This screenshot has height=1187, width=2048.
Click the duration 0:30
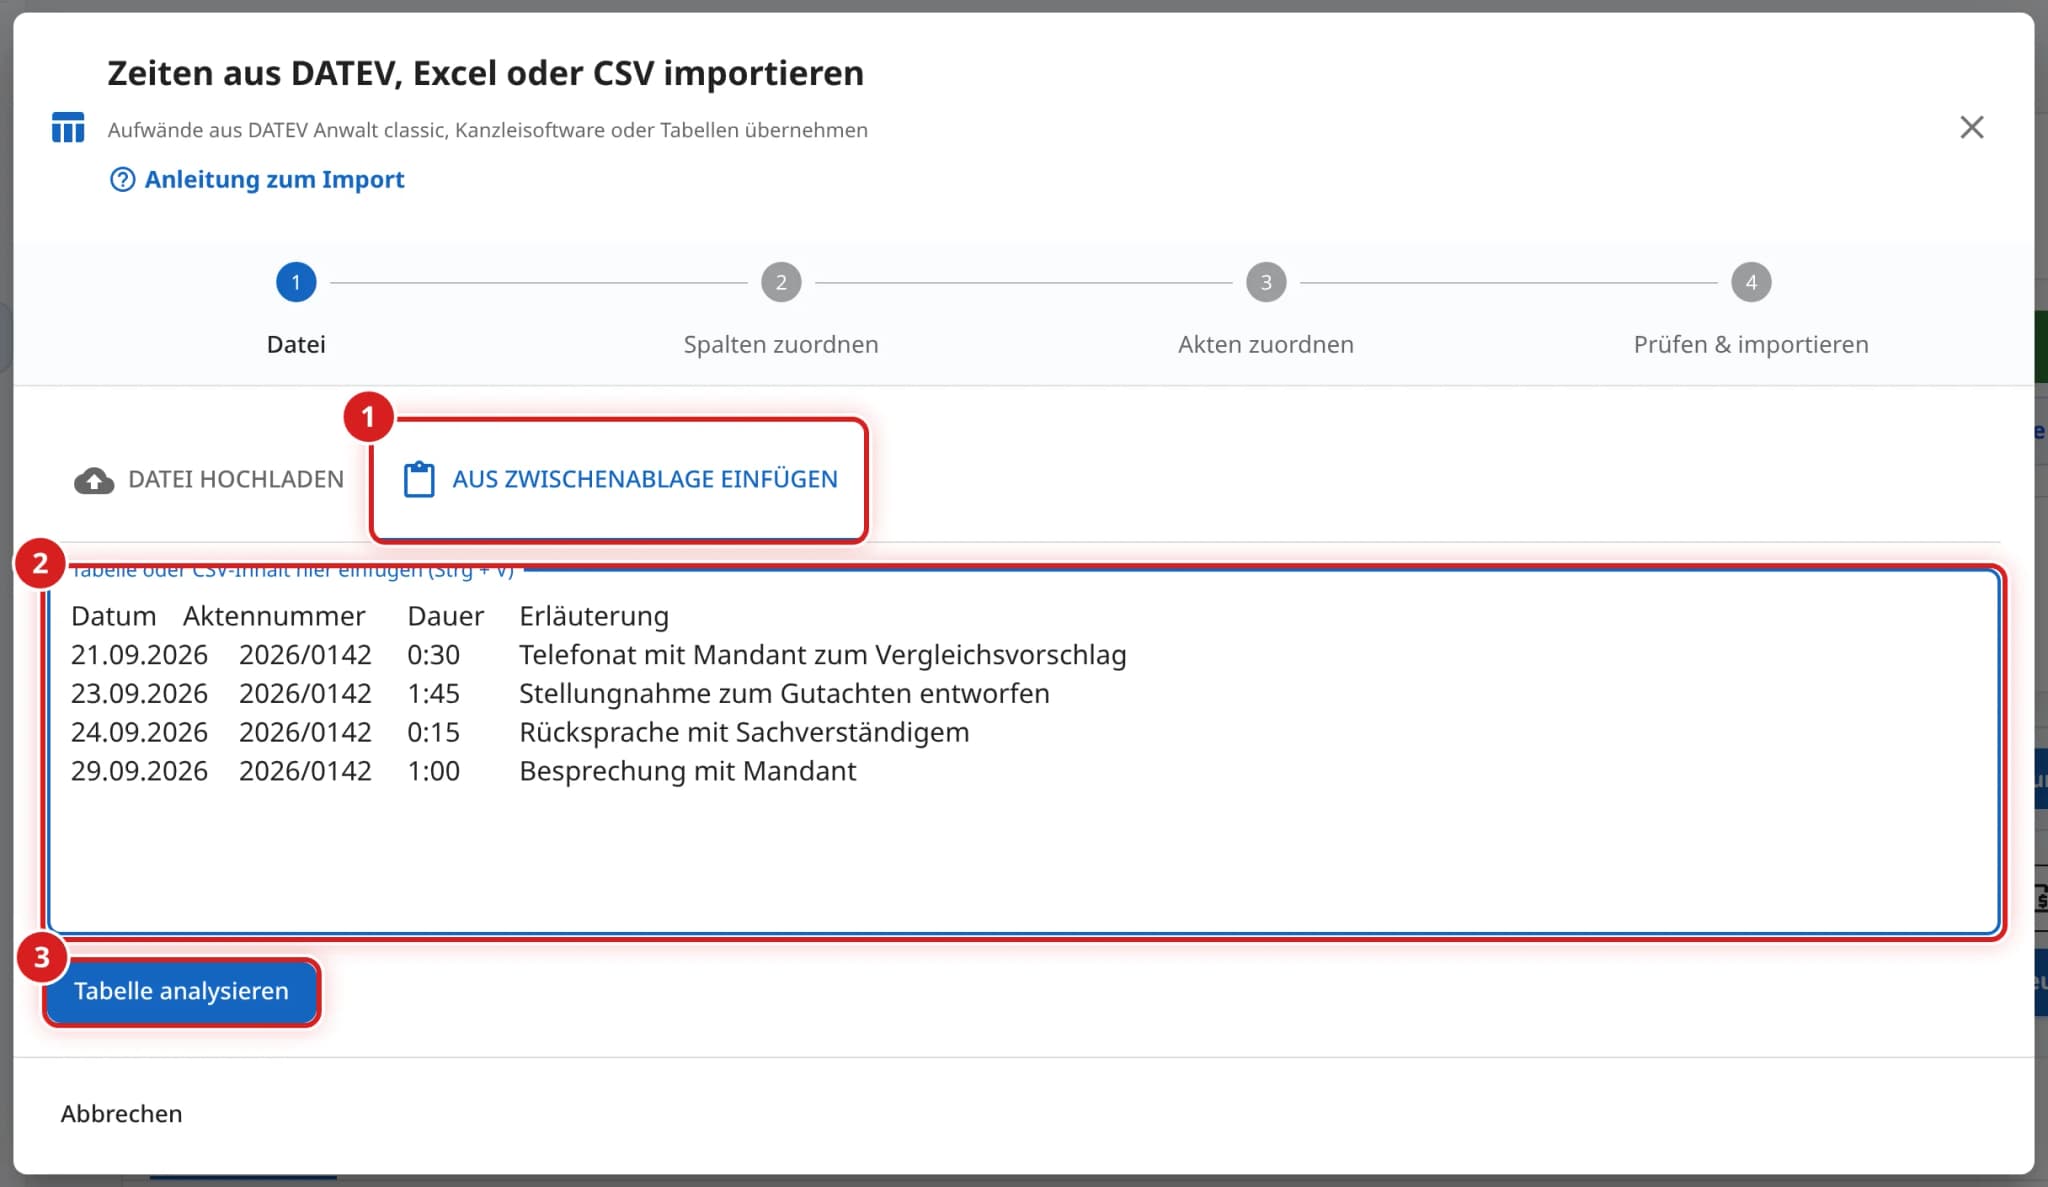click(x=433, y=655)
